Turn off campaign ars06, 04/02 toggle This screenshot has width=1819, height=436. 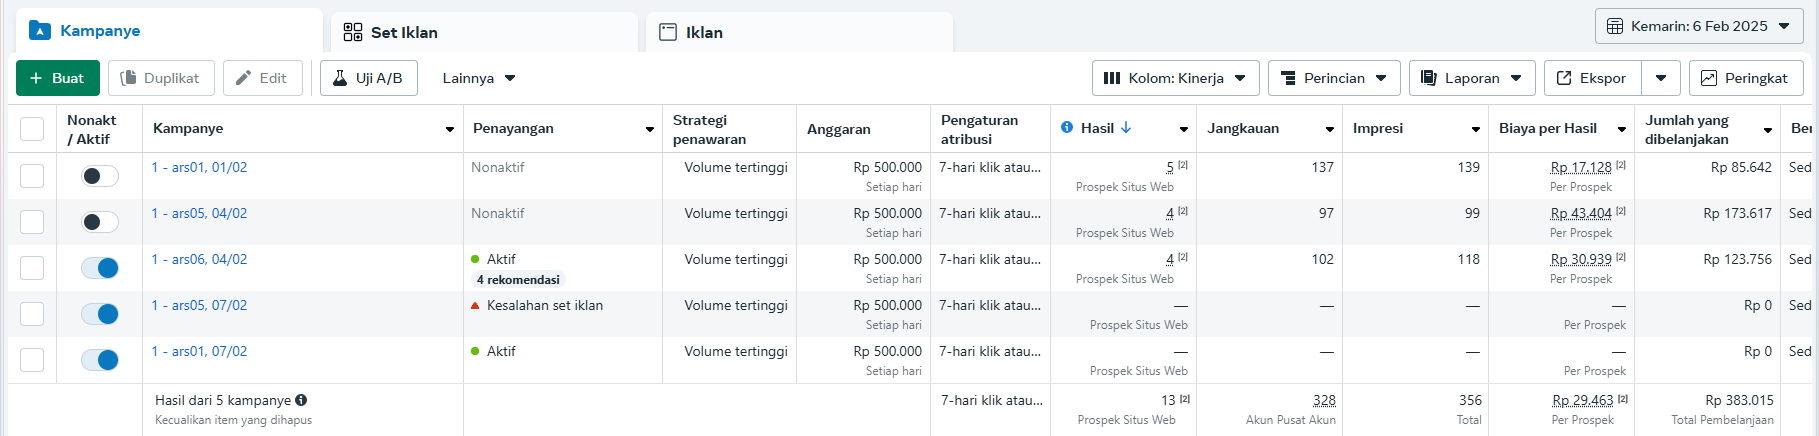pos(100,268)
